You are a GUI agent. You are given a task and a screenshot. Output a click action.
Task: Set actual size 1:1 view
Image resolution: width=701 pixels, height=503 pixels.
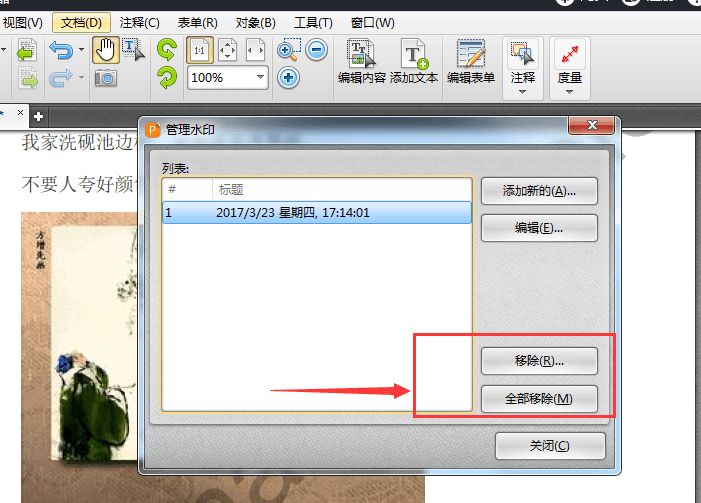pyautogui.click(x=199, y=50)
